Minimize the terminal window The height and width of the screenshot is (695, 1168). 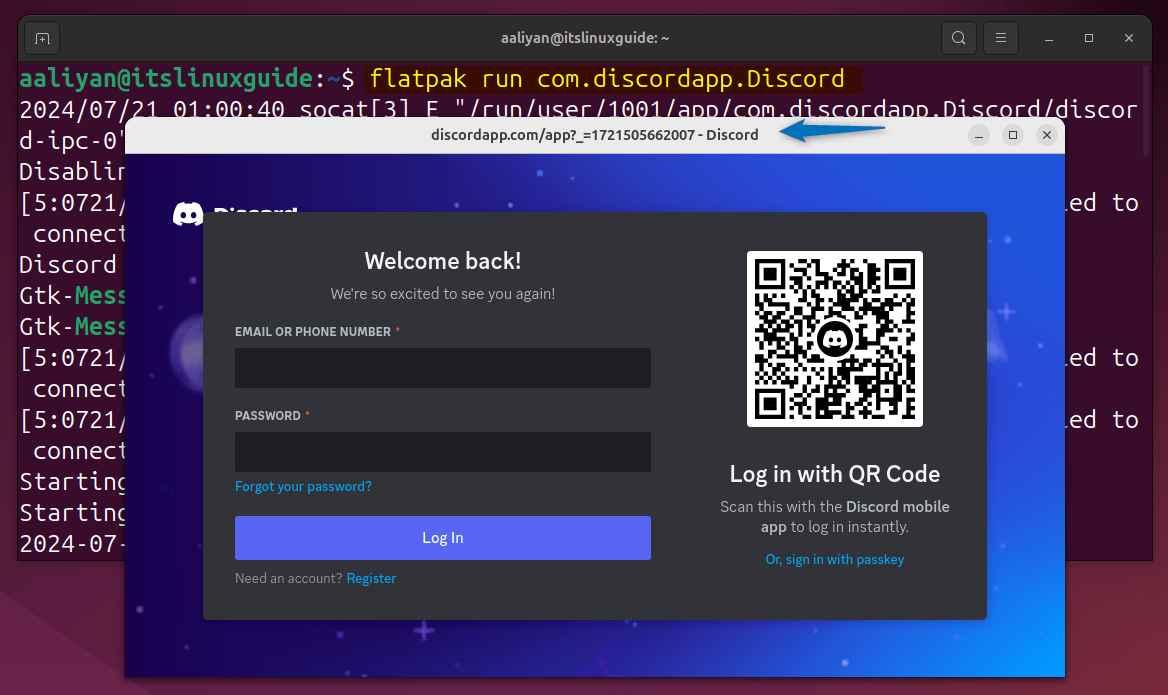point(1047,37)
